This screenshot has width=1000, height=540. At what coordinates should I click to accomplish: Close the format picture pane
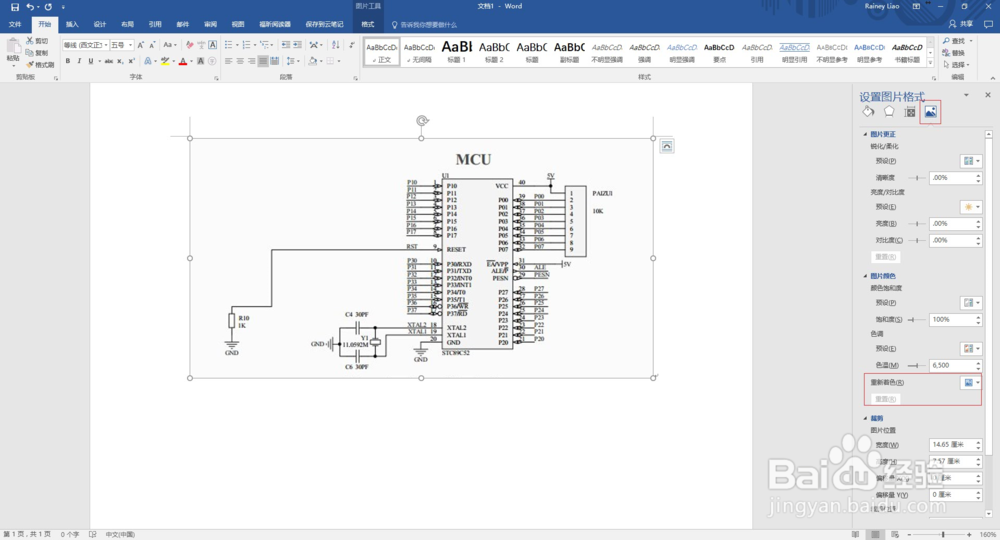click(988, 94)
